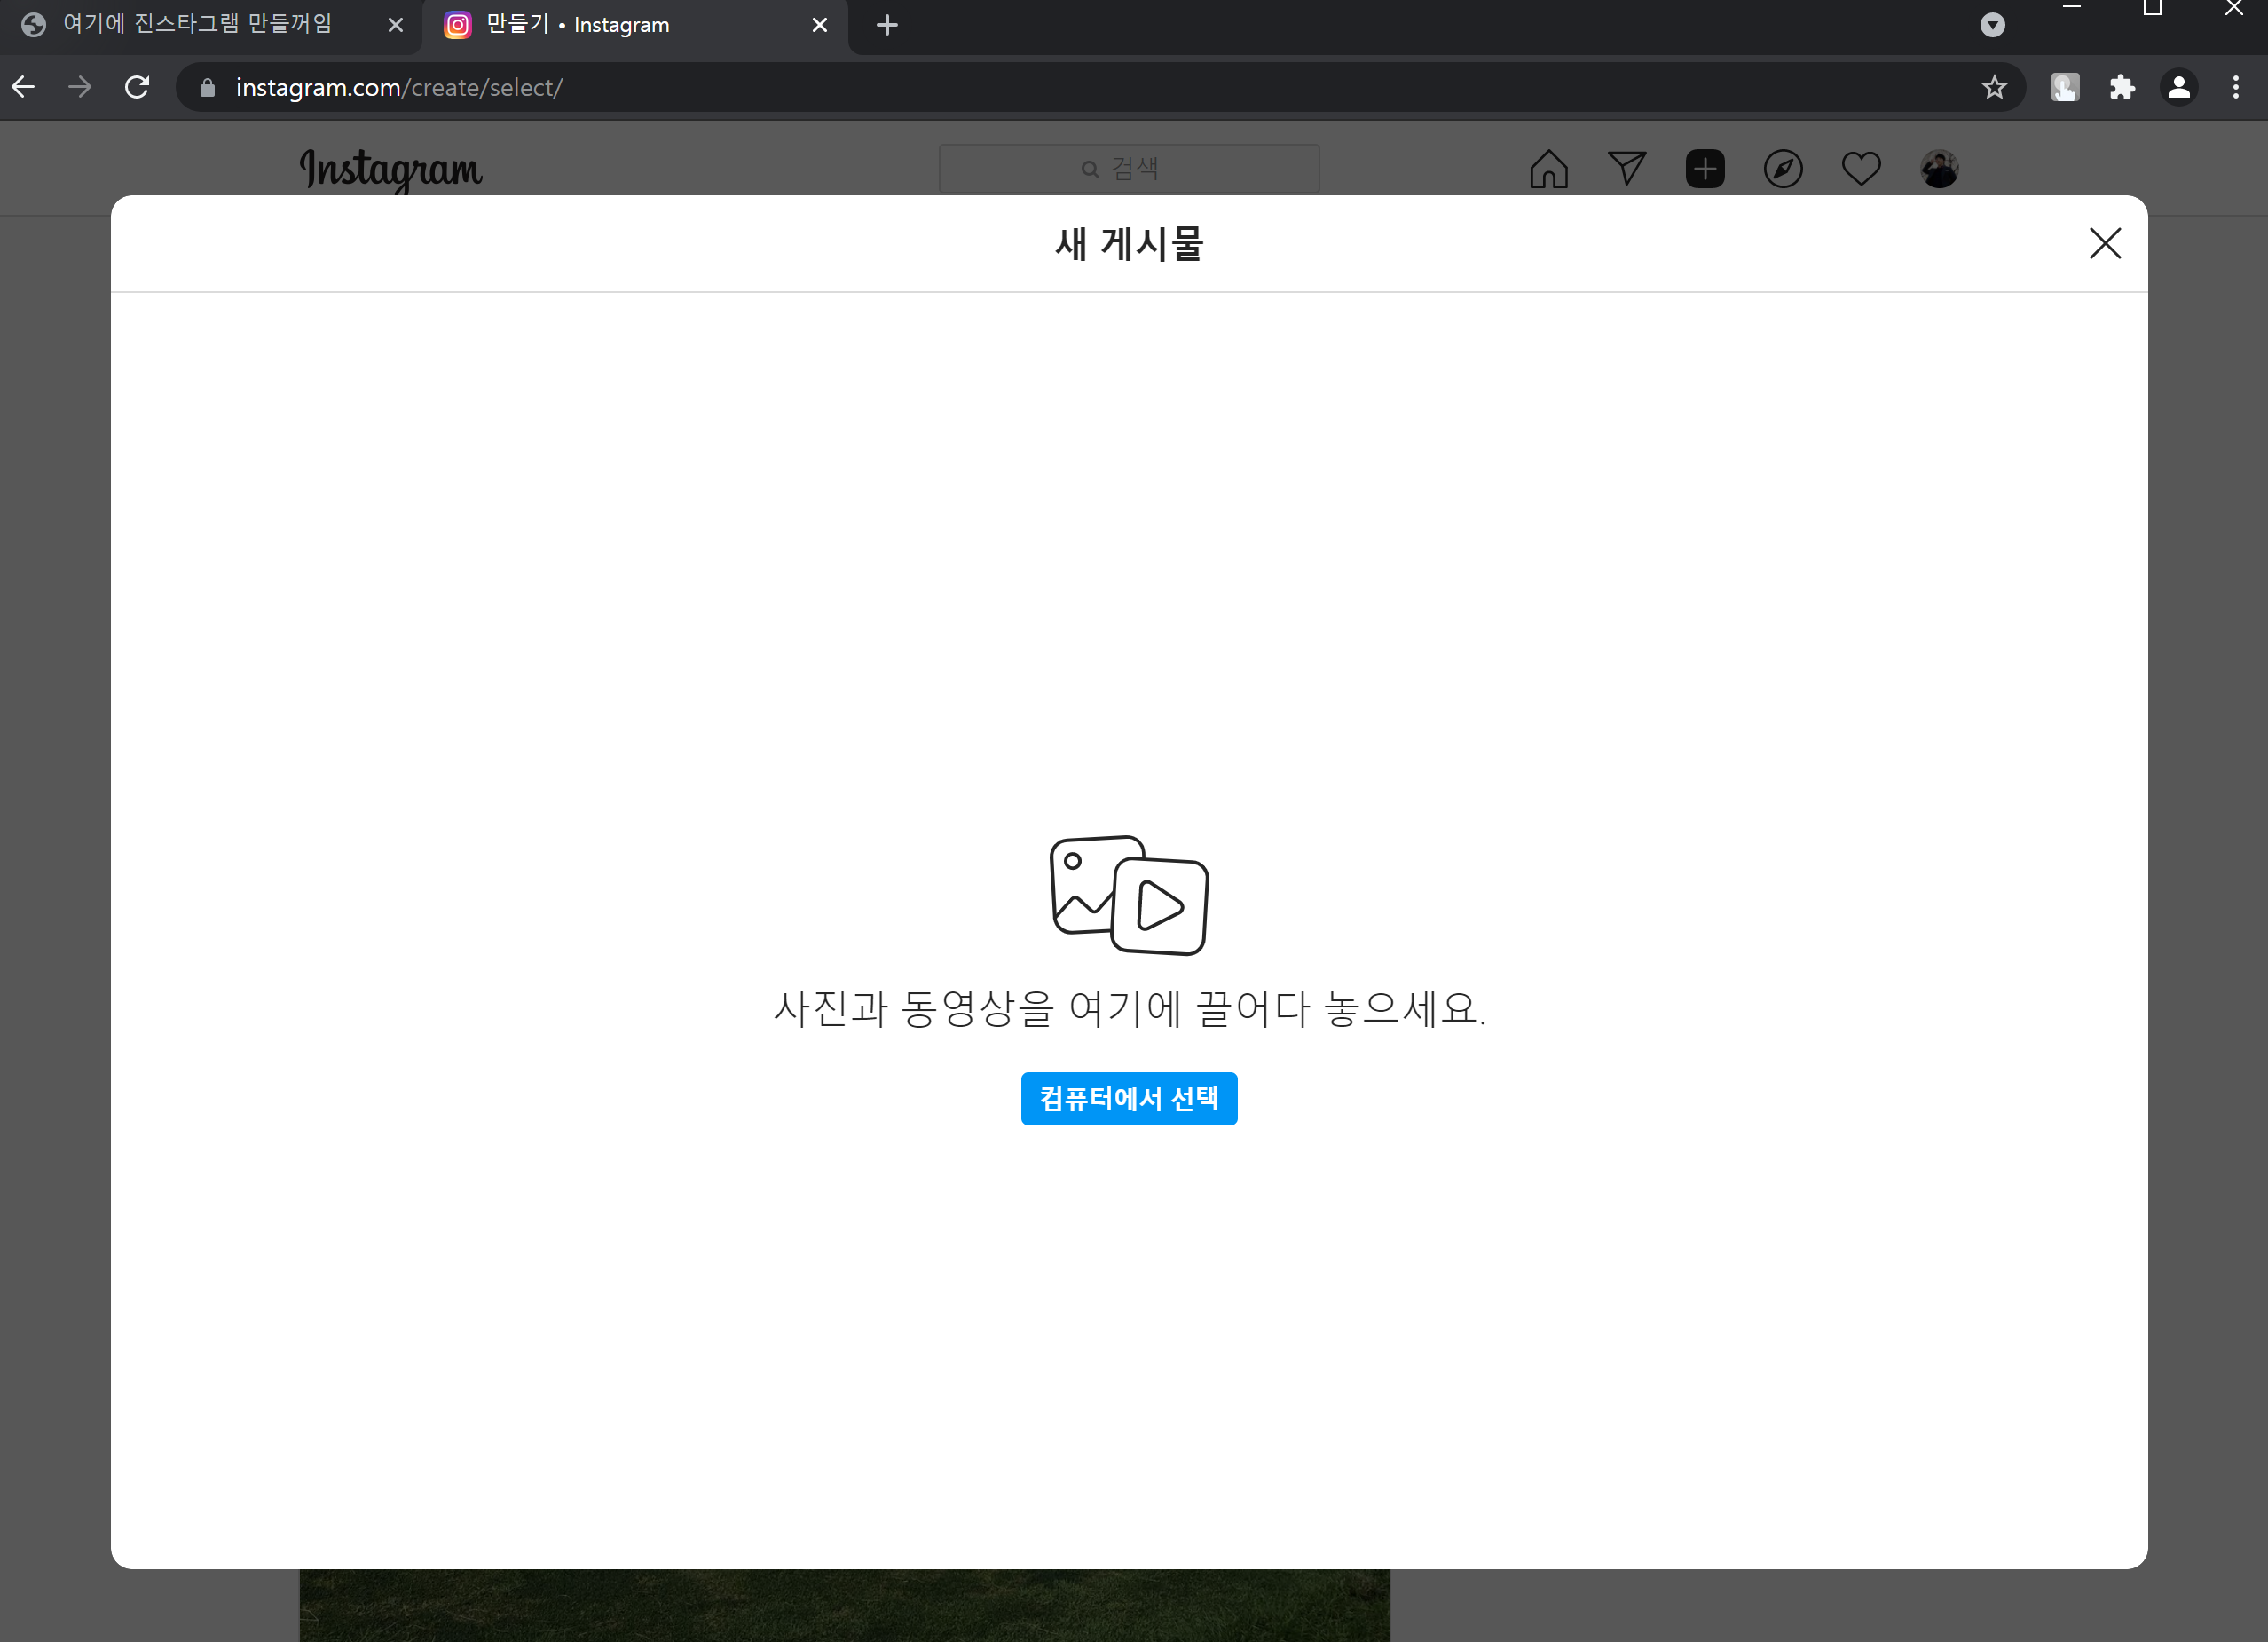The height and width of the screenshot is (1642, 2268).
Task: Click the 검색 search field
Action: coord(1128,169)
